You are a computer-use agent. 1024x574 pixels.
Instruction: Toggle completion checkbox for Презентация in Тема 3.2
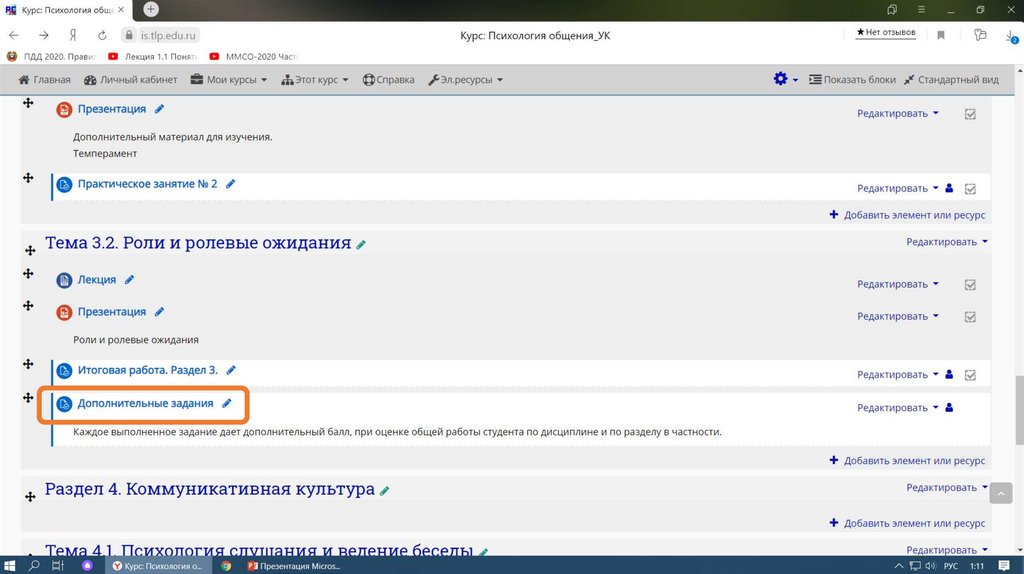[x=970, y=317]
